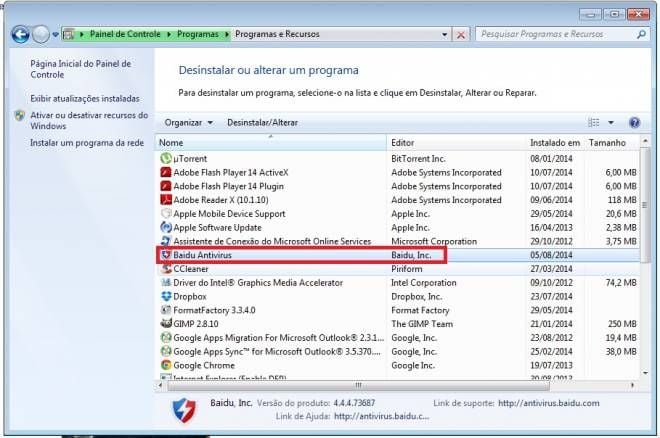The width and height of the screenshot is (660, 438).
Task: Expand the Painel de Controle breadcrumb arrow
Action: pos(169,34)
